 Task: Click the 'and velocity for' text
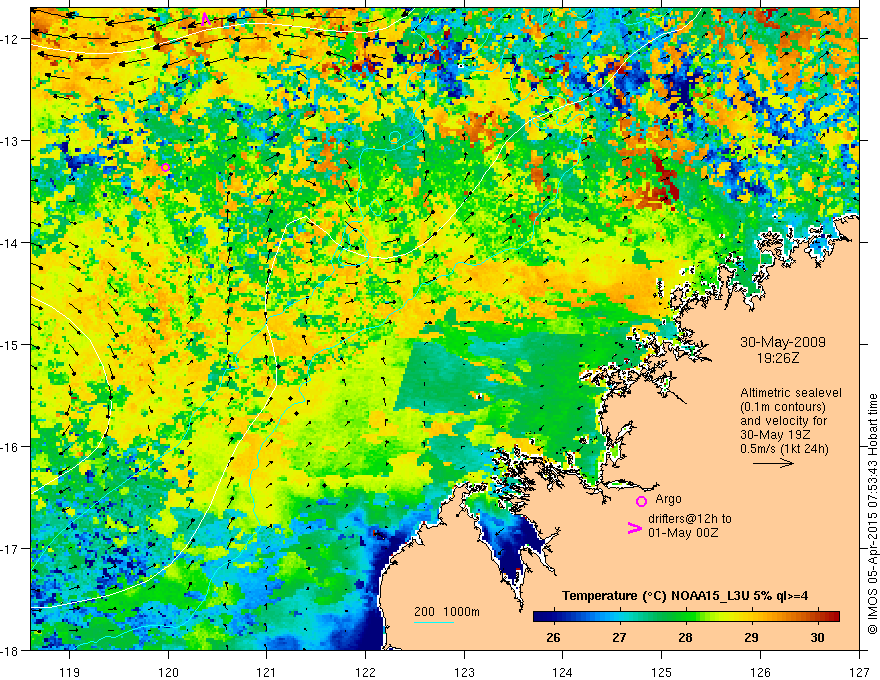tap(783, 421)
